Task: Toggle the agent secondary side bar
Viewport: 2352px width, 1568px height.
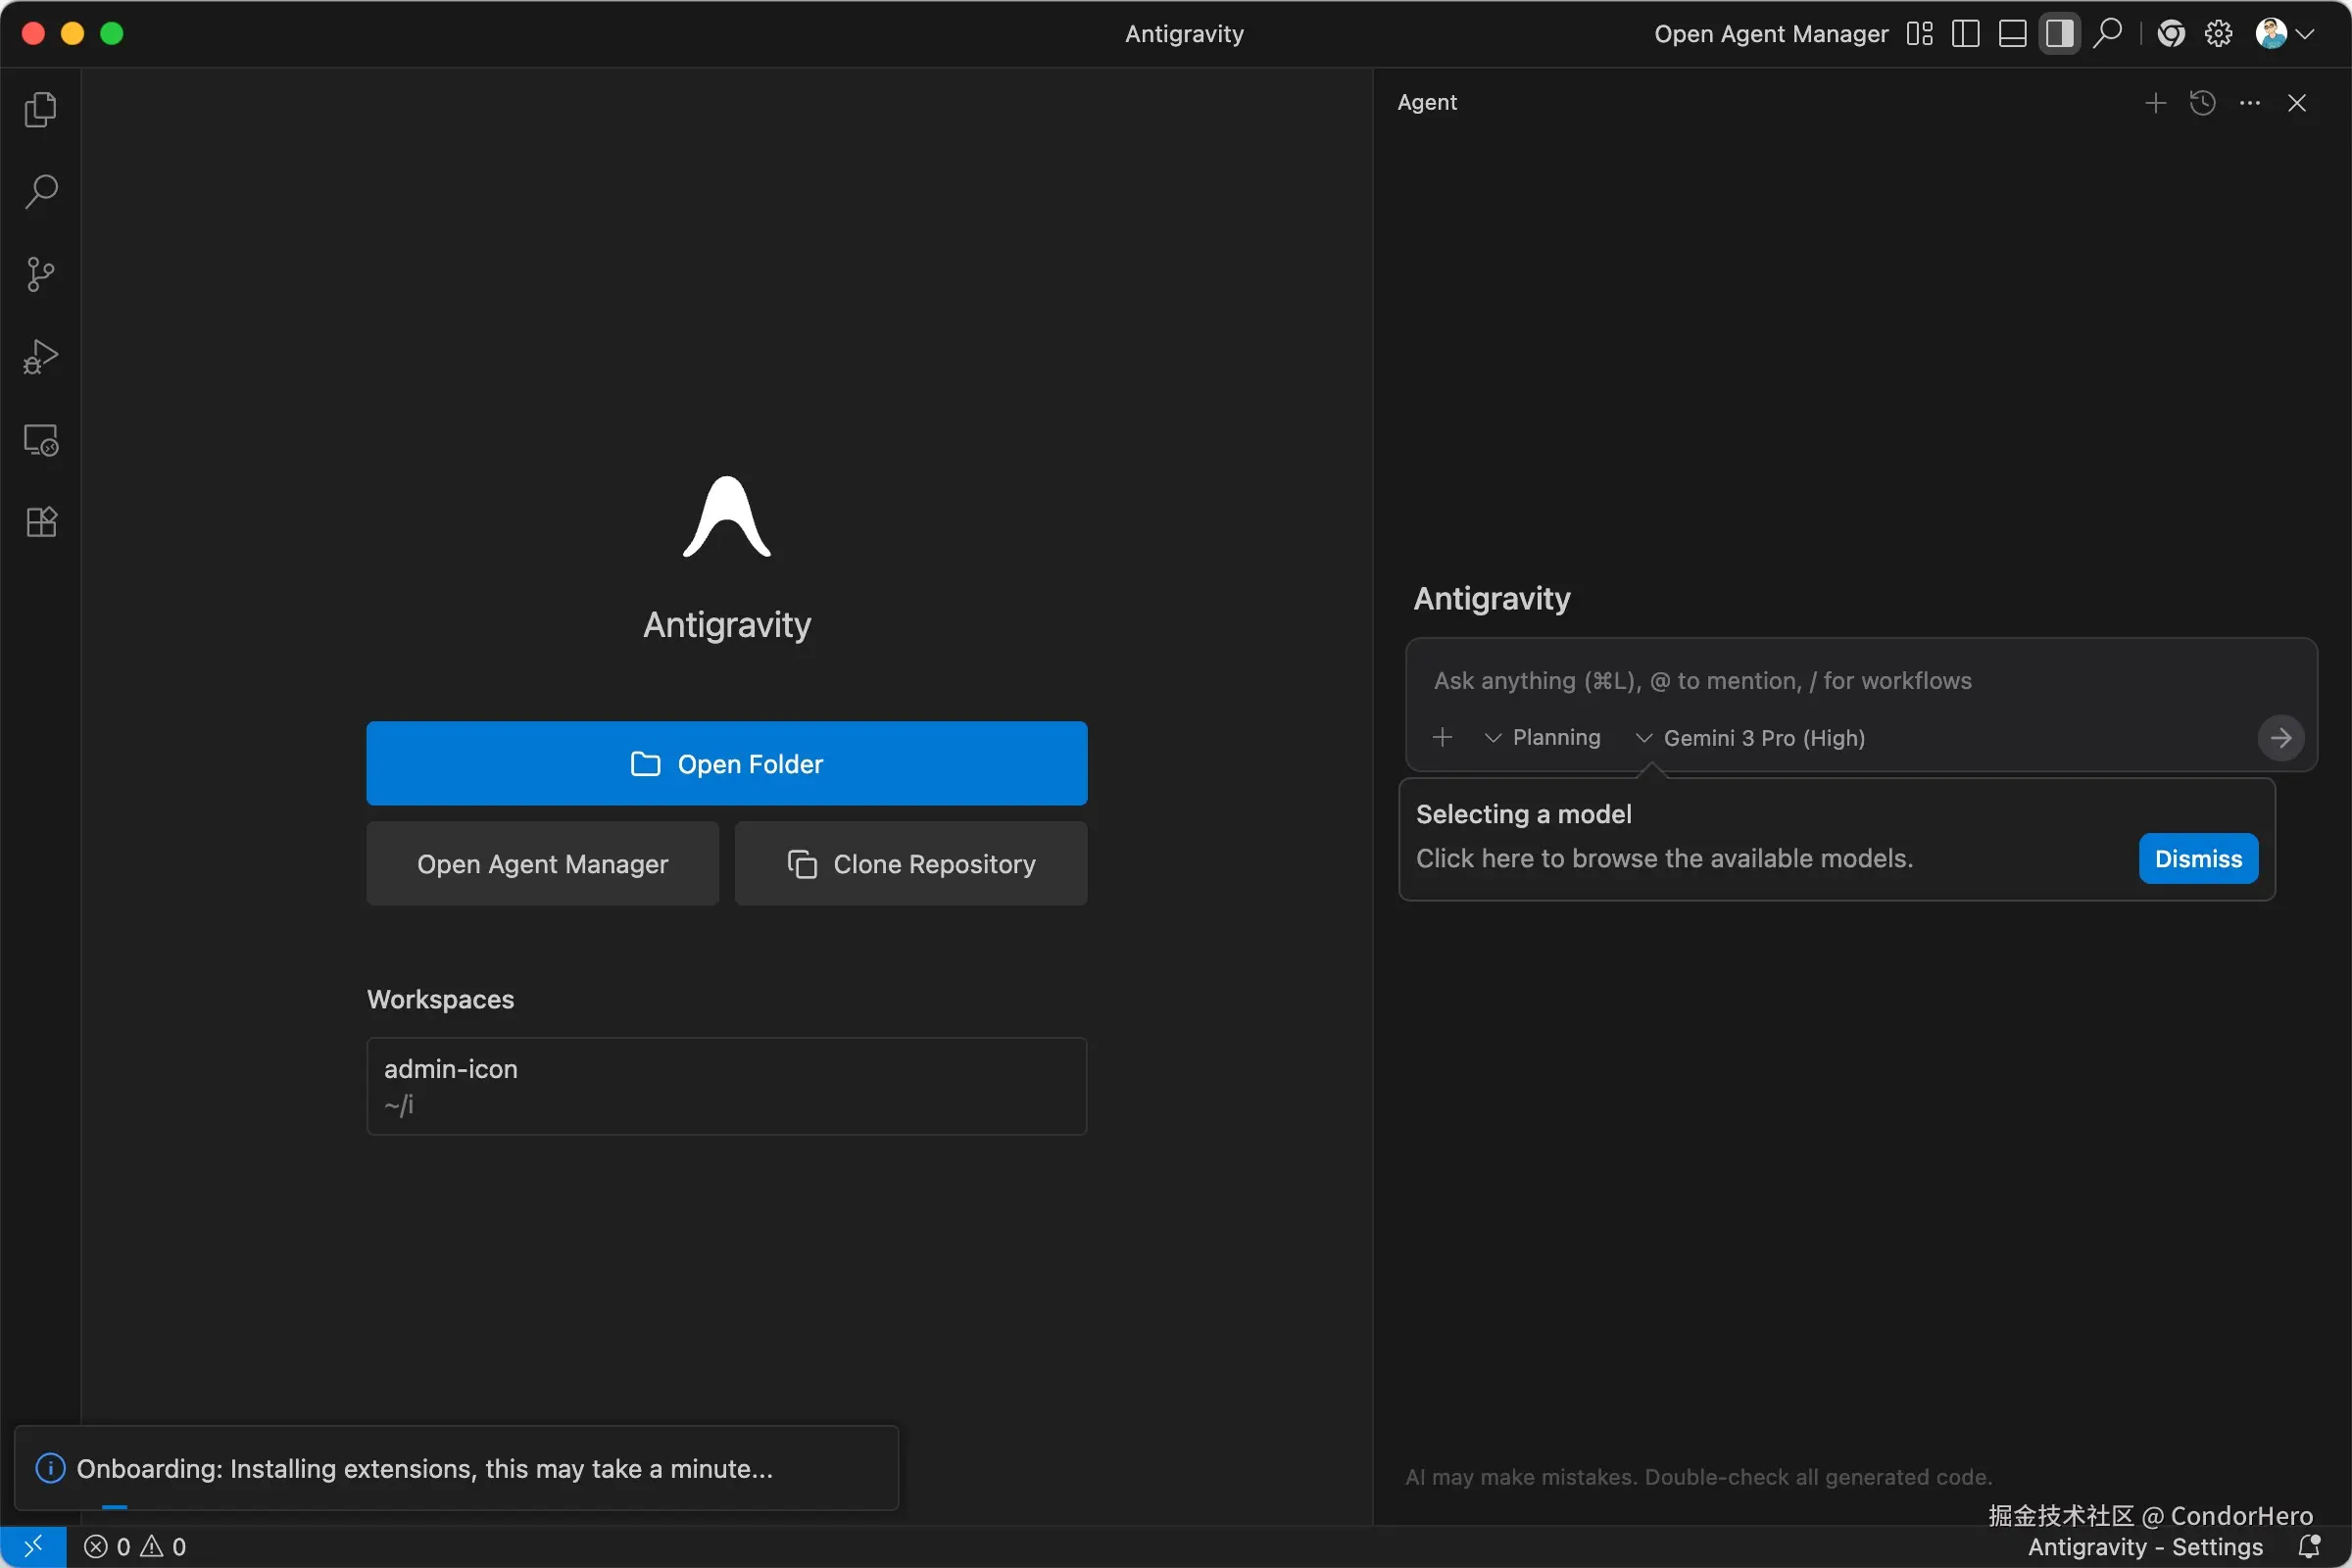Action: [2059, 34]
